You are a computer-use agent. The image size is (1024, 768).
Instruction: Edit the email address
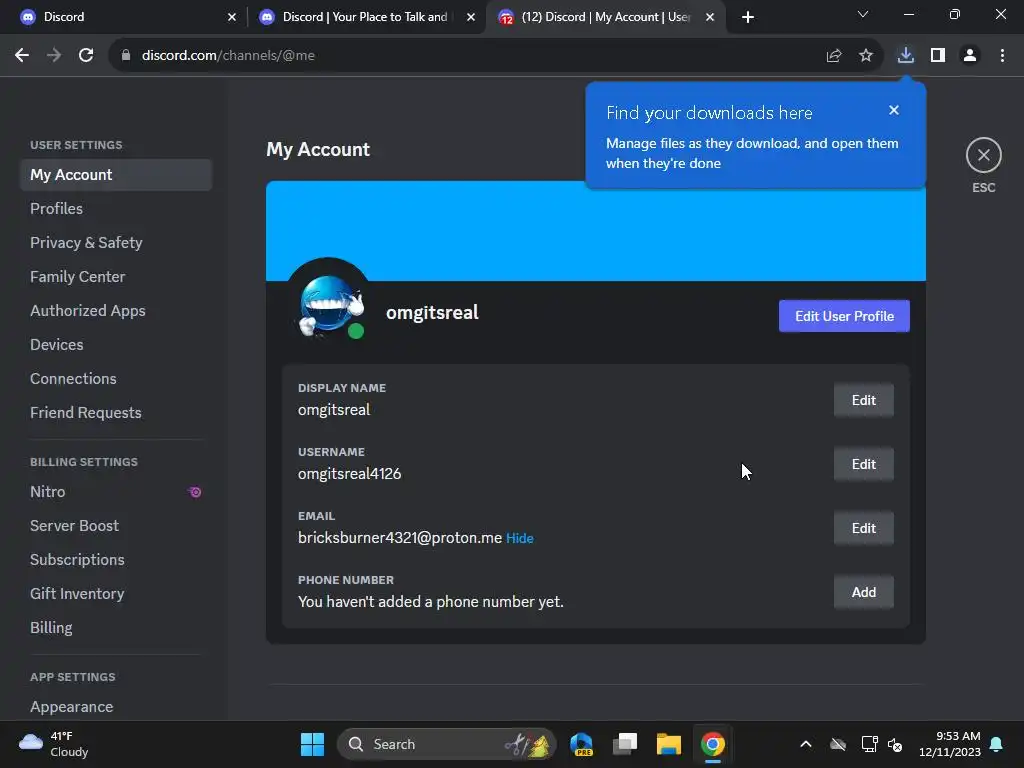click(x=863, y=528)
